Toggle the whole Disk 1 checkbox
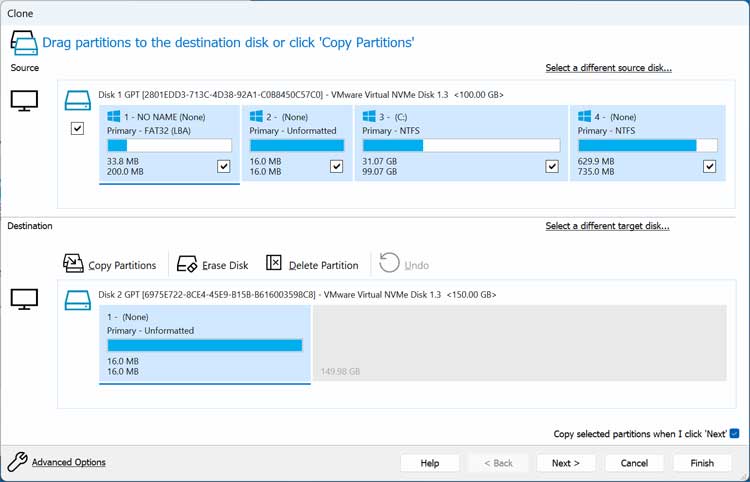 [x=77, y=128]
